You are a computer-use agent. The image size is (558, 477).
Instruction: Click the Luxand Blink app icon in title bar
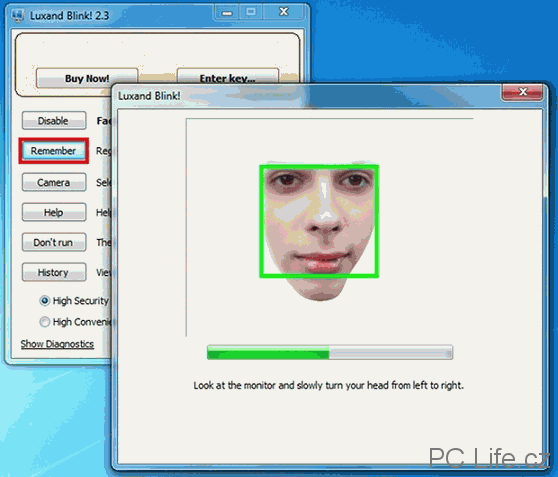coord(17,15)
